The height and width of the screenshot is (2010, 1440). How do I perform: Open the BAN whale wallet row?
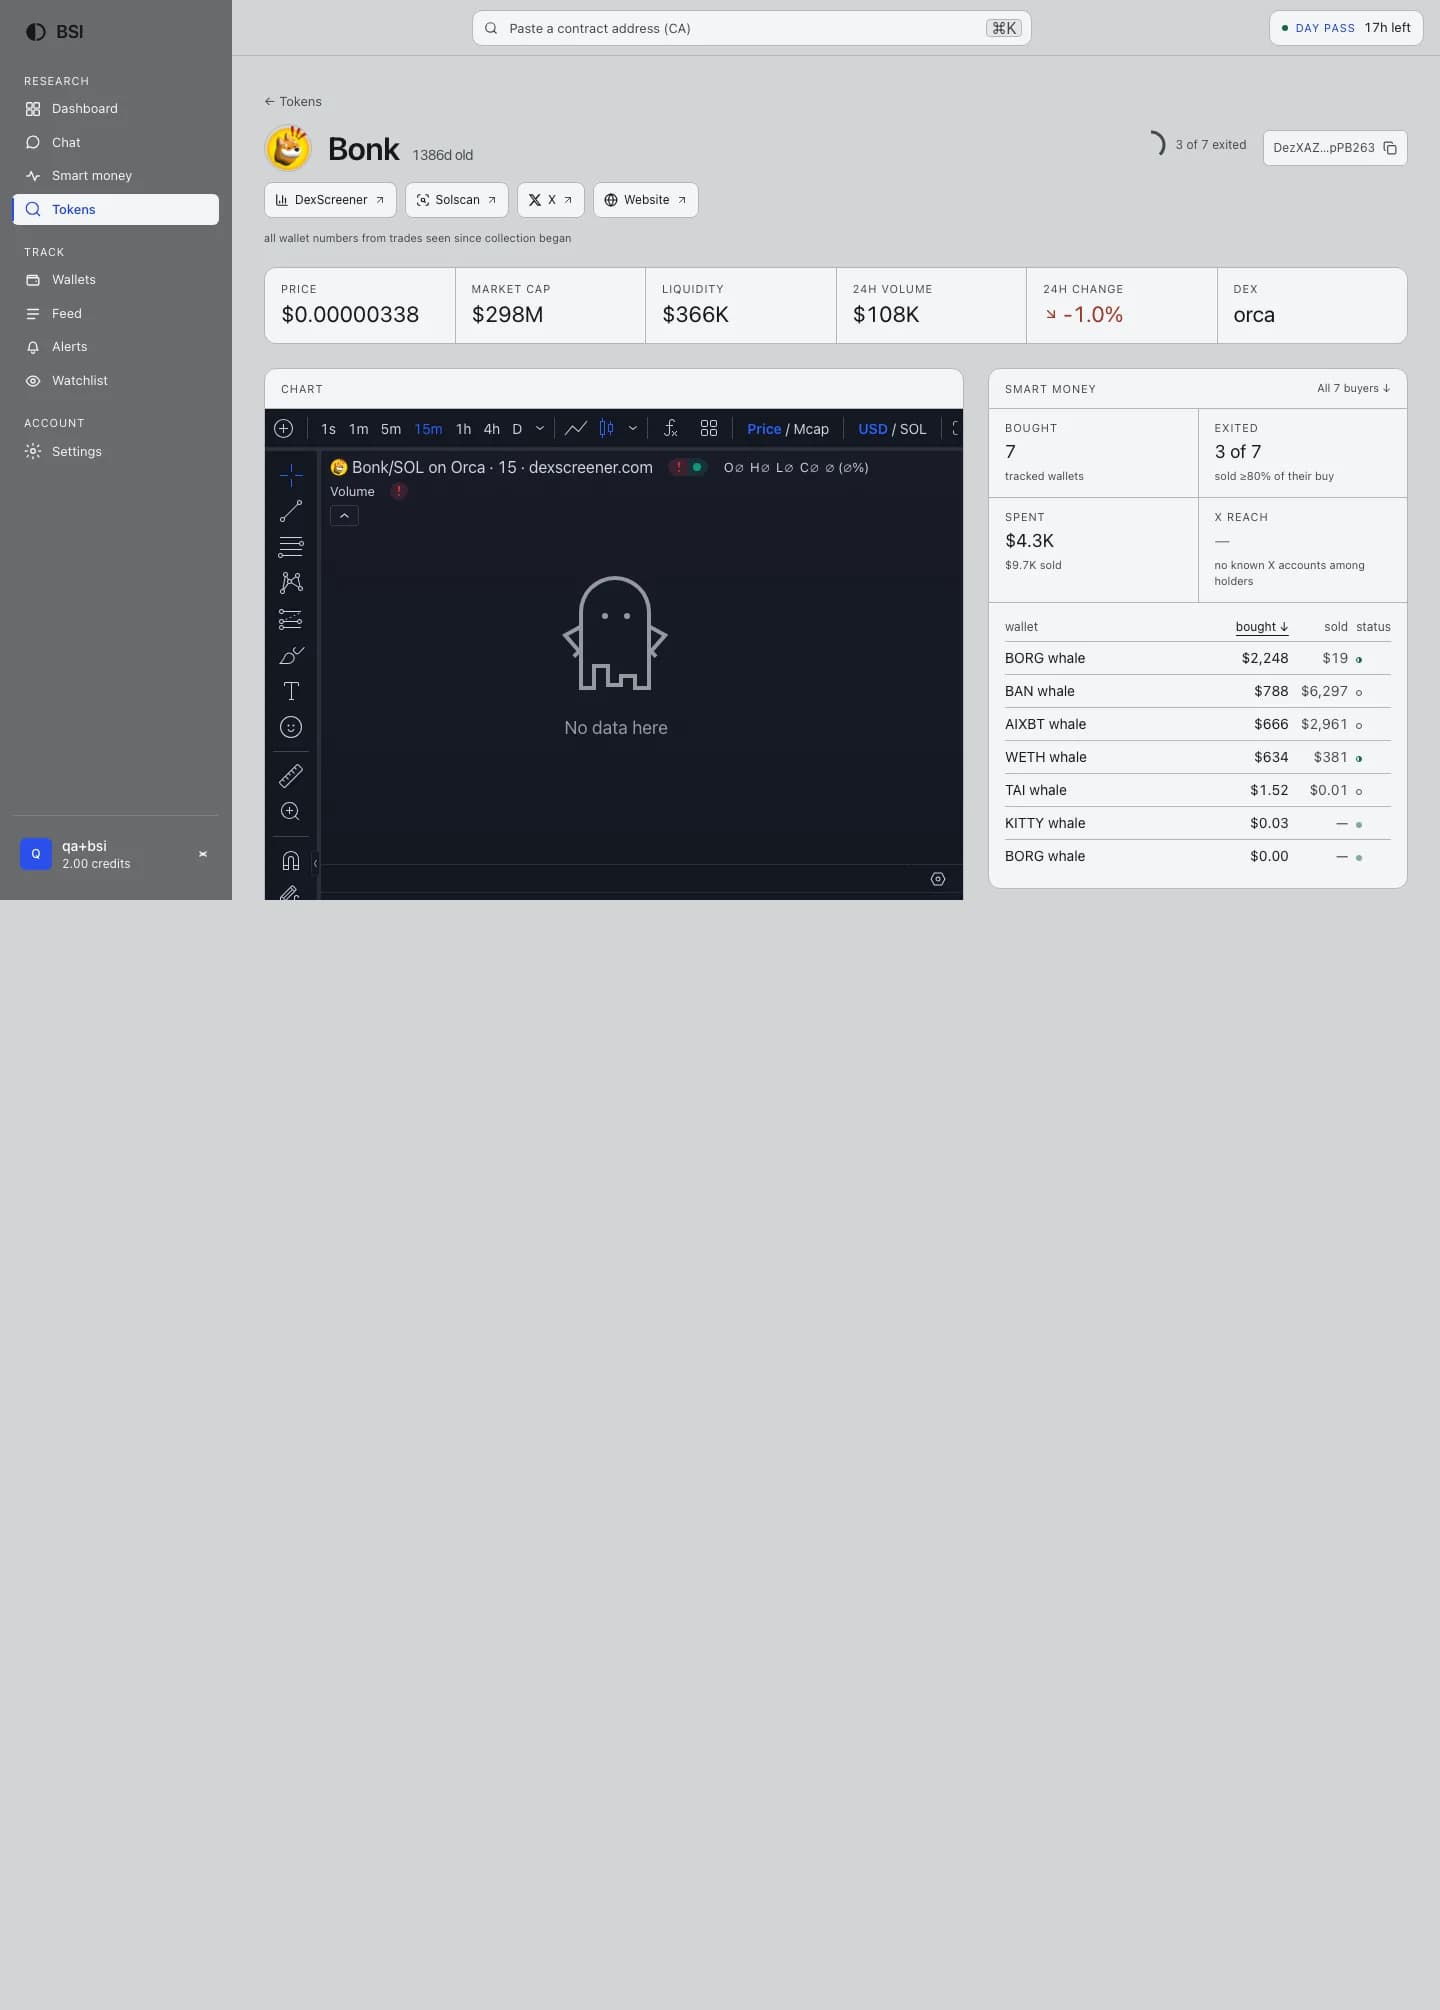tap(1197, 691)
